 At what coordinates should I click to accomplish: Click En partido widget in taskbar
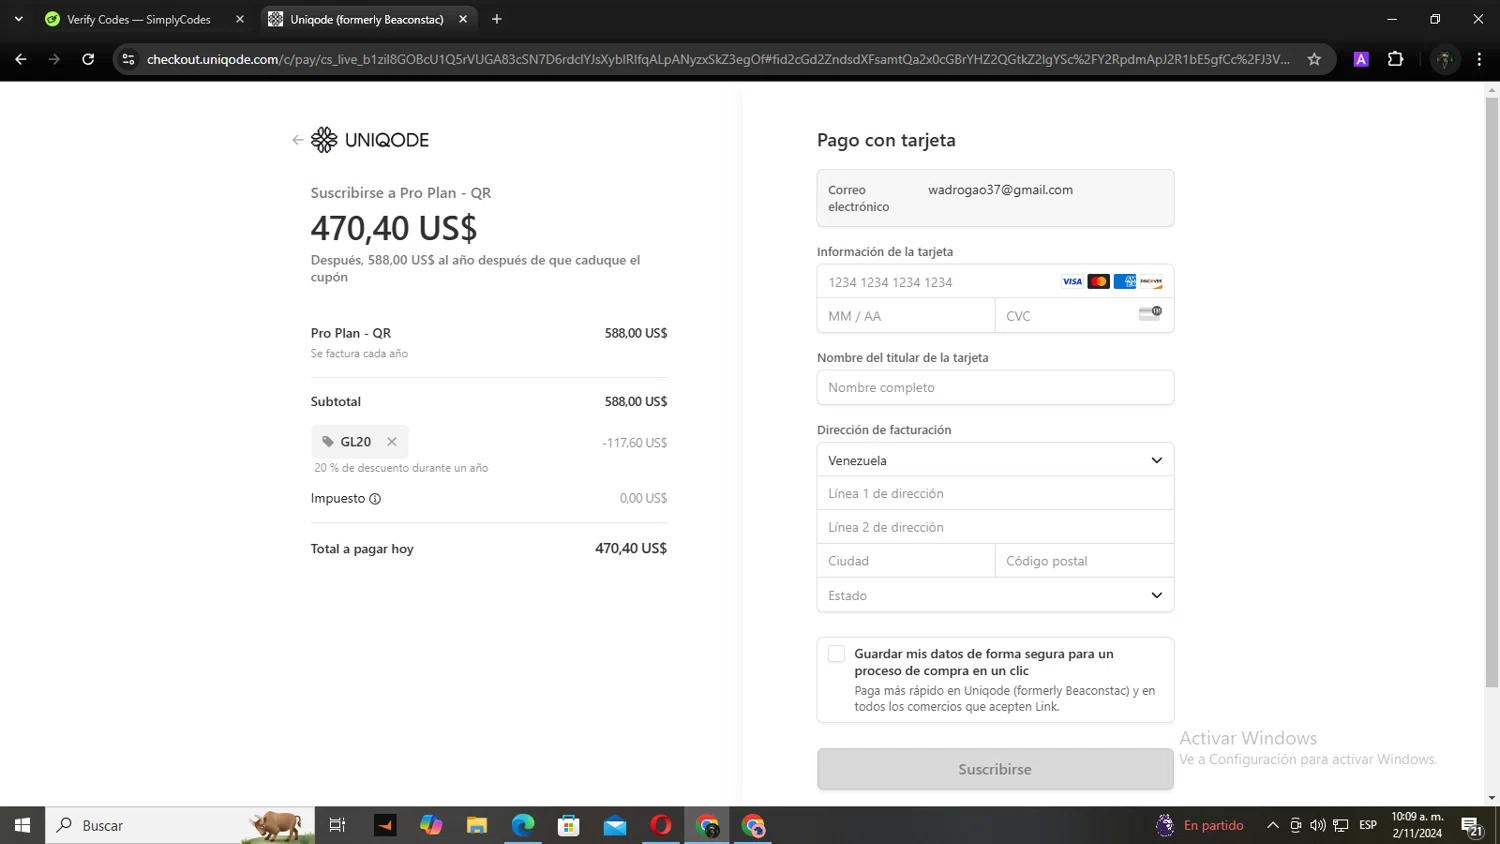1200,826
